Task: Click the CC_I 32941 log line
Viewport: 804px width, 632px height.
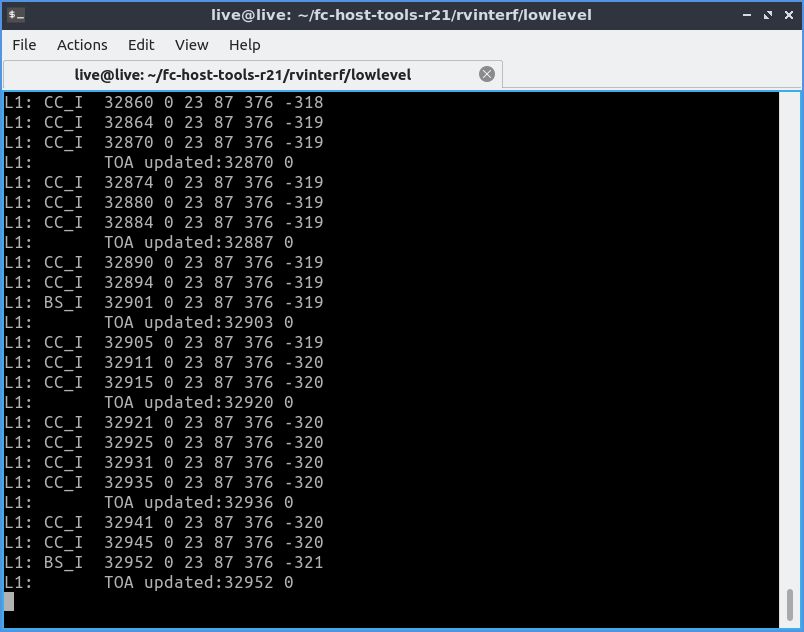Action: point(164,522)
